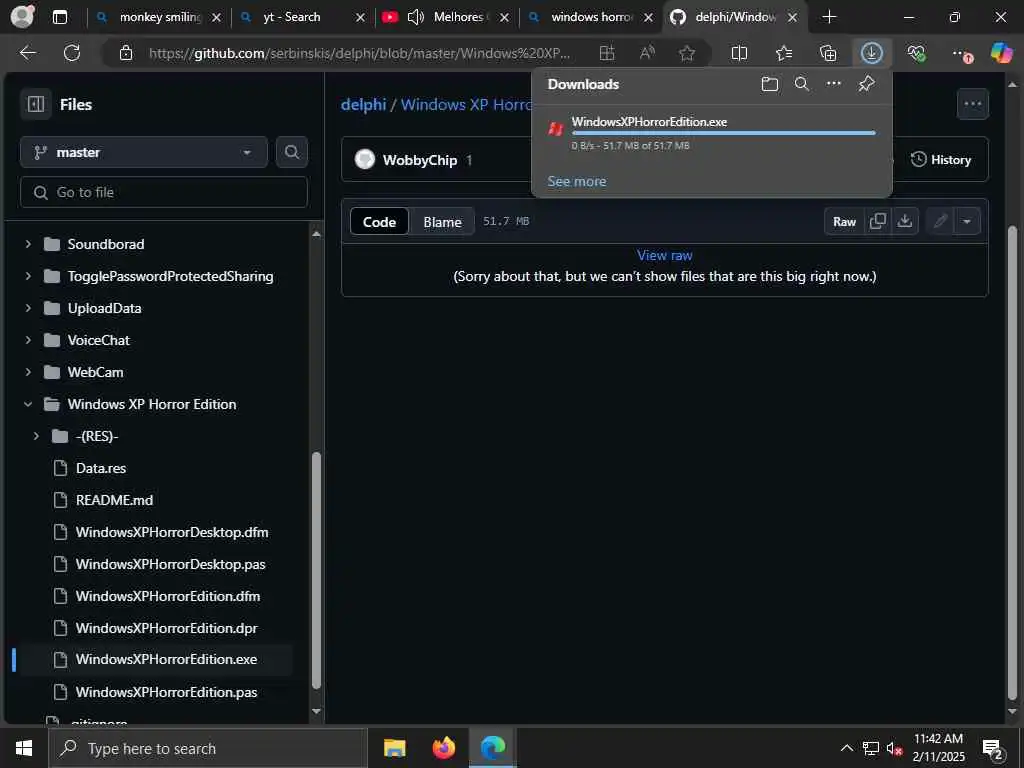Add this page to favorites star
1024x768 pixels.
(x=687, y=53)
